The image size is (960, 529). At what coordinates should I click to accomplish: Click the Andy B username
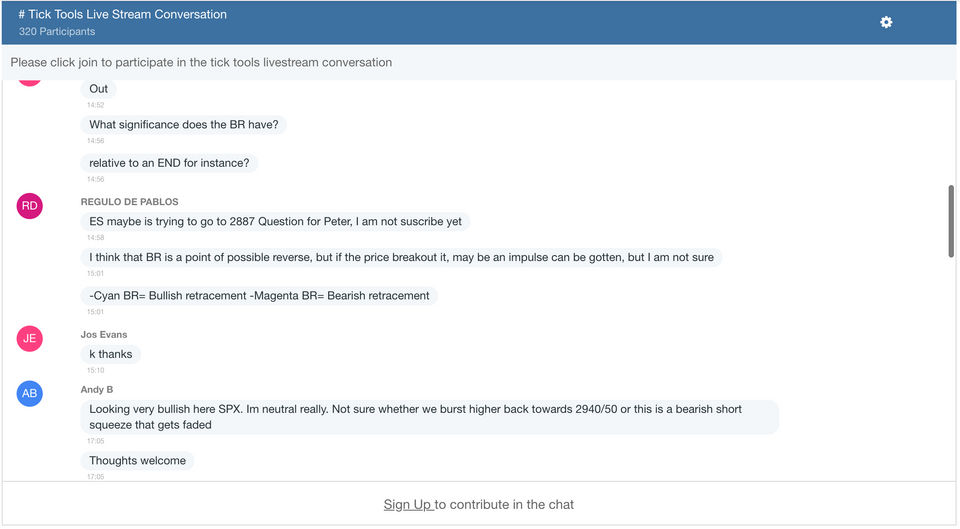pos(97,389)
